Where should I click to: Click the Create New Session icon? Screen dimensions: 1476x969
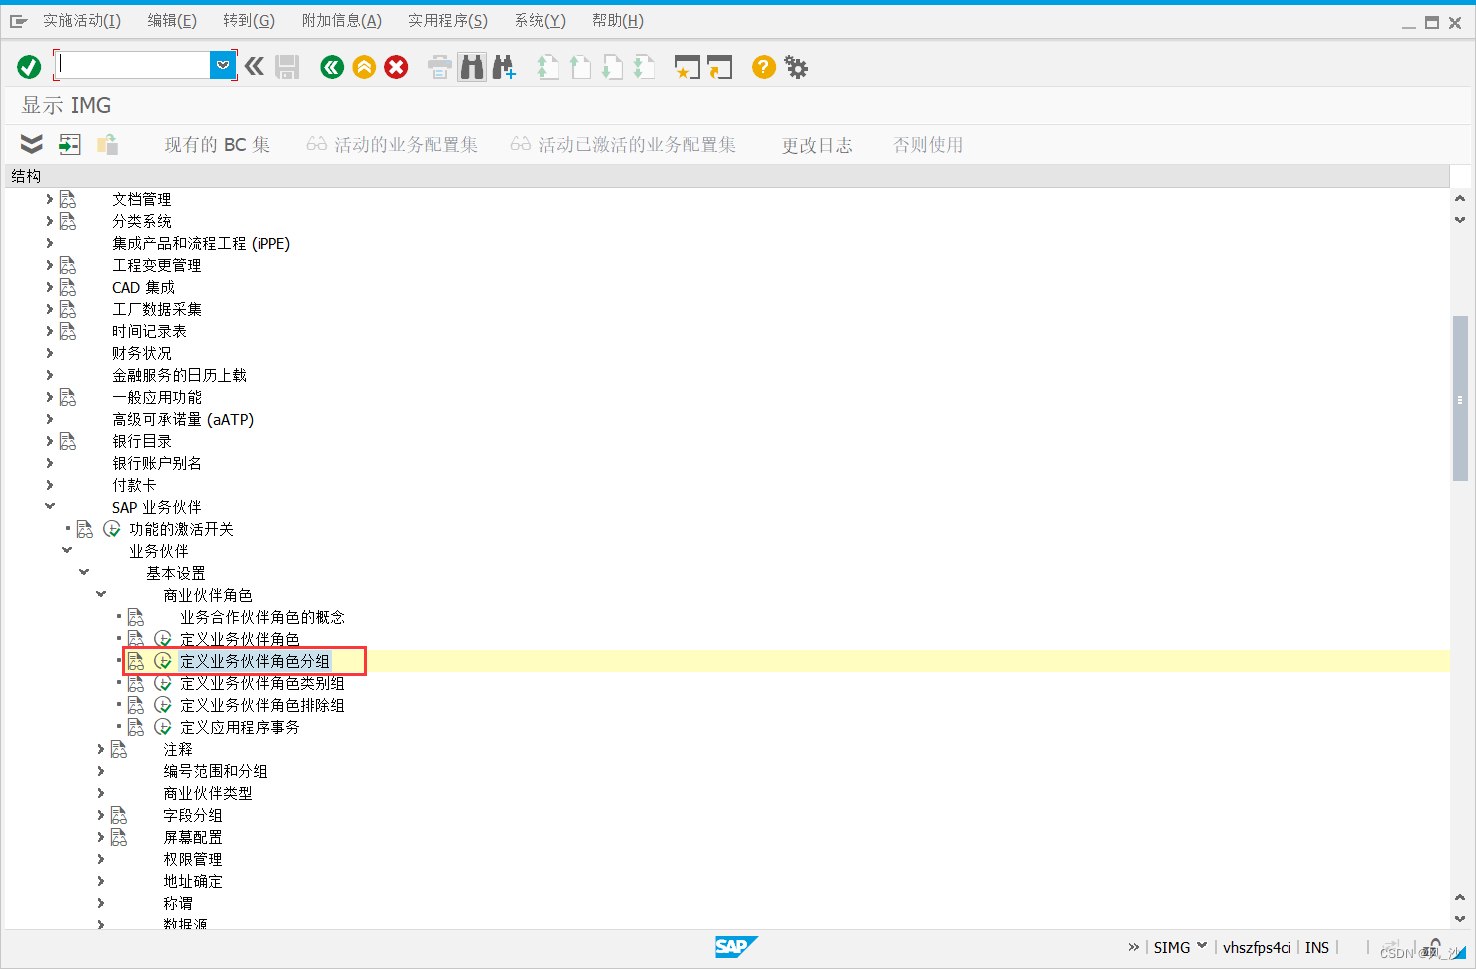tap(687, 67)
